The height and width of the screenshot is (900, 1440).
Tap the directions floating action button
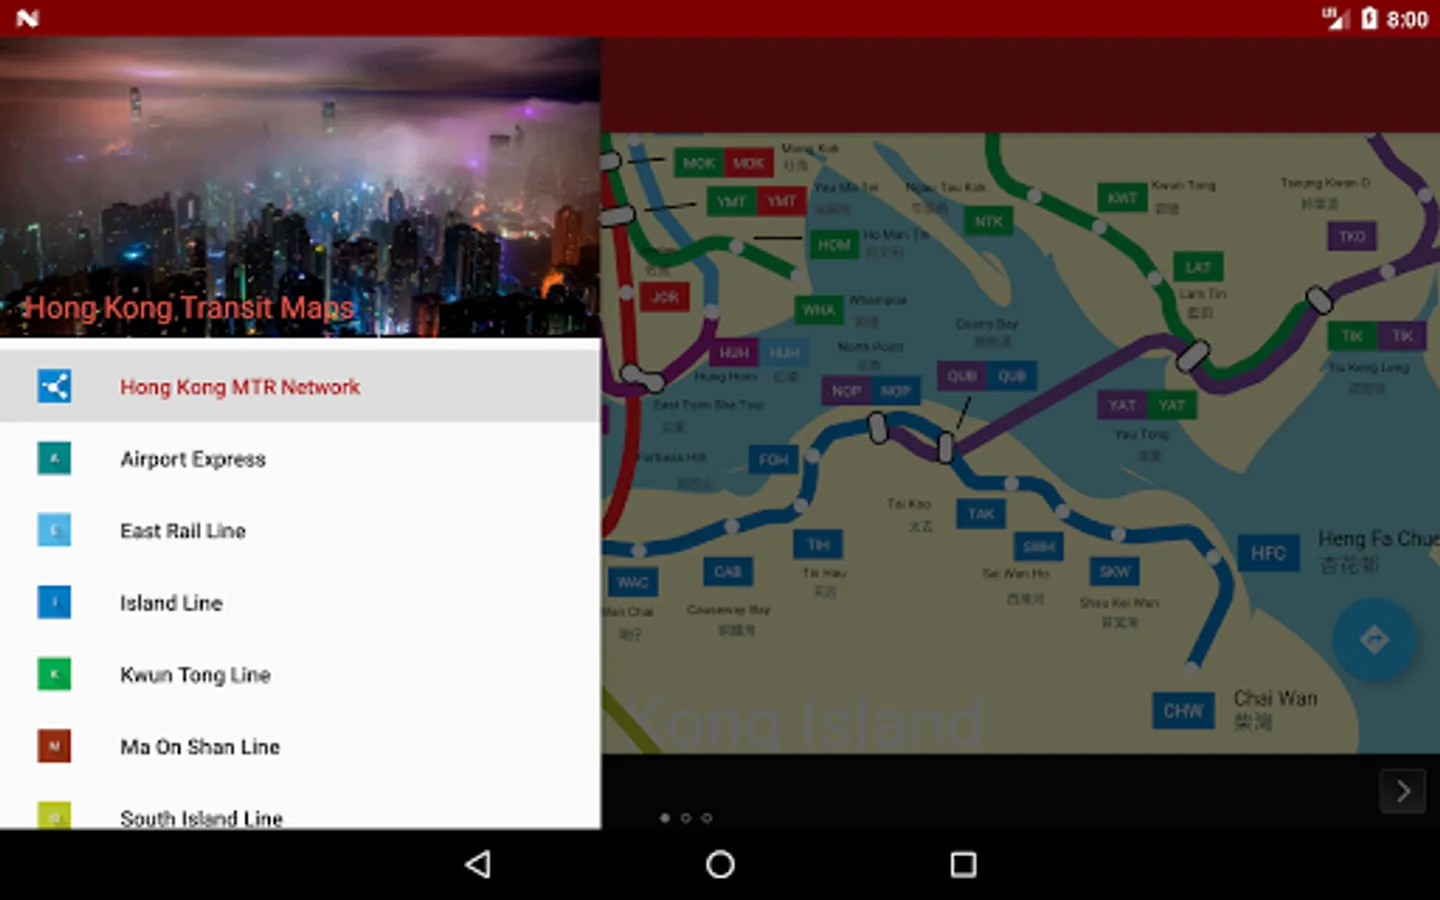[x=1374, y=640]
